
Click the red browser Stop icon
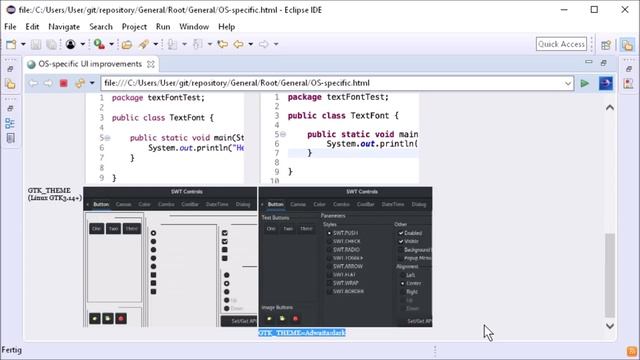(x=64, y=83)
